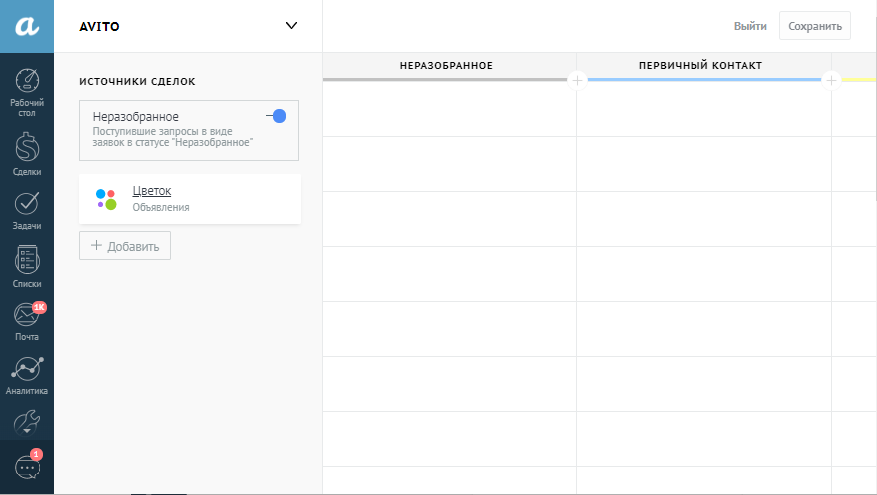The image size is (877, 495).
Task: Open Списки lists section
Action: point(27,266)
